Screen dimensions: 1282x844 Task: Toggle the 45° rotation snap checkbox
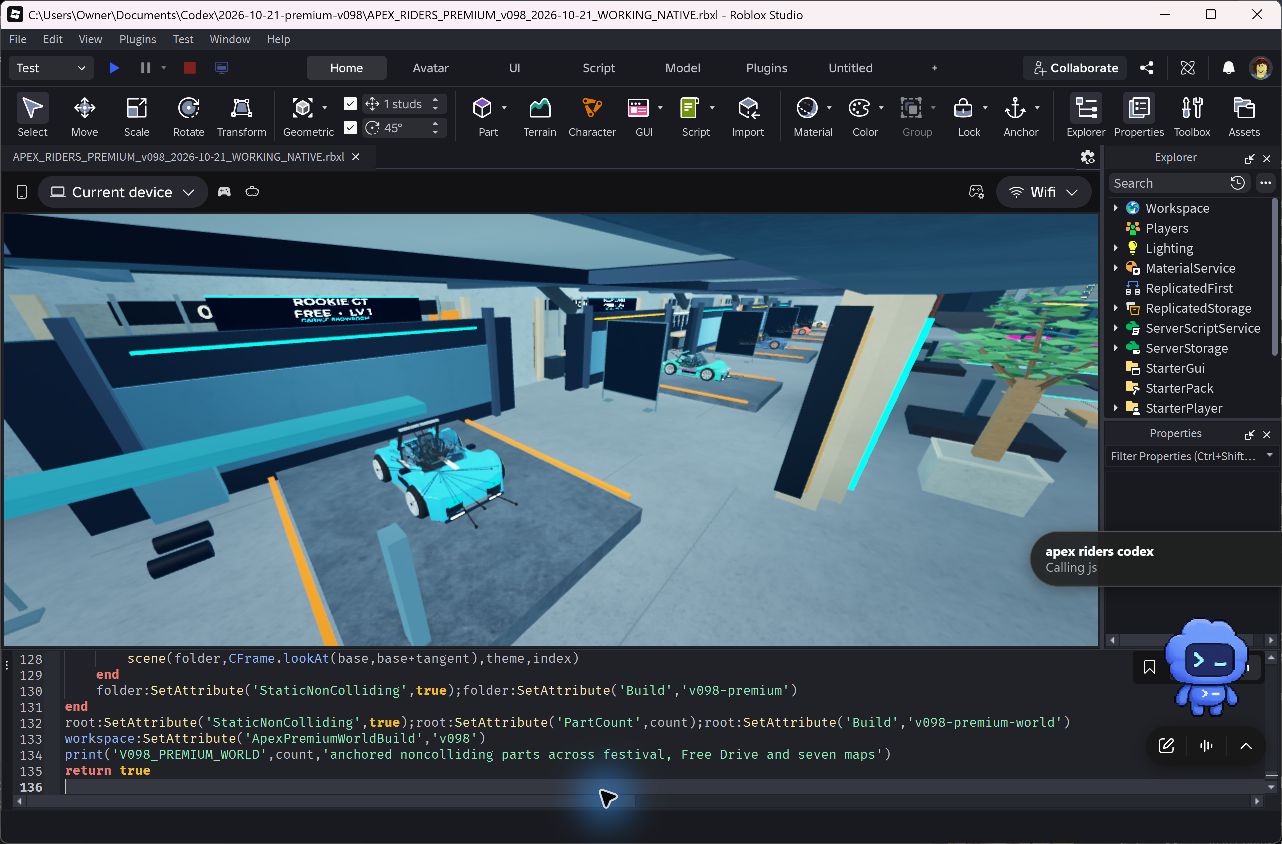pyautogui.click(x=350, y=127)
